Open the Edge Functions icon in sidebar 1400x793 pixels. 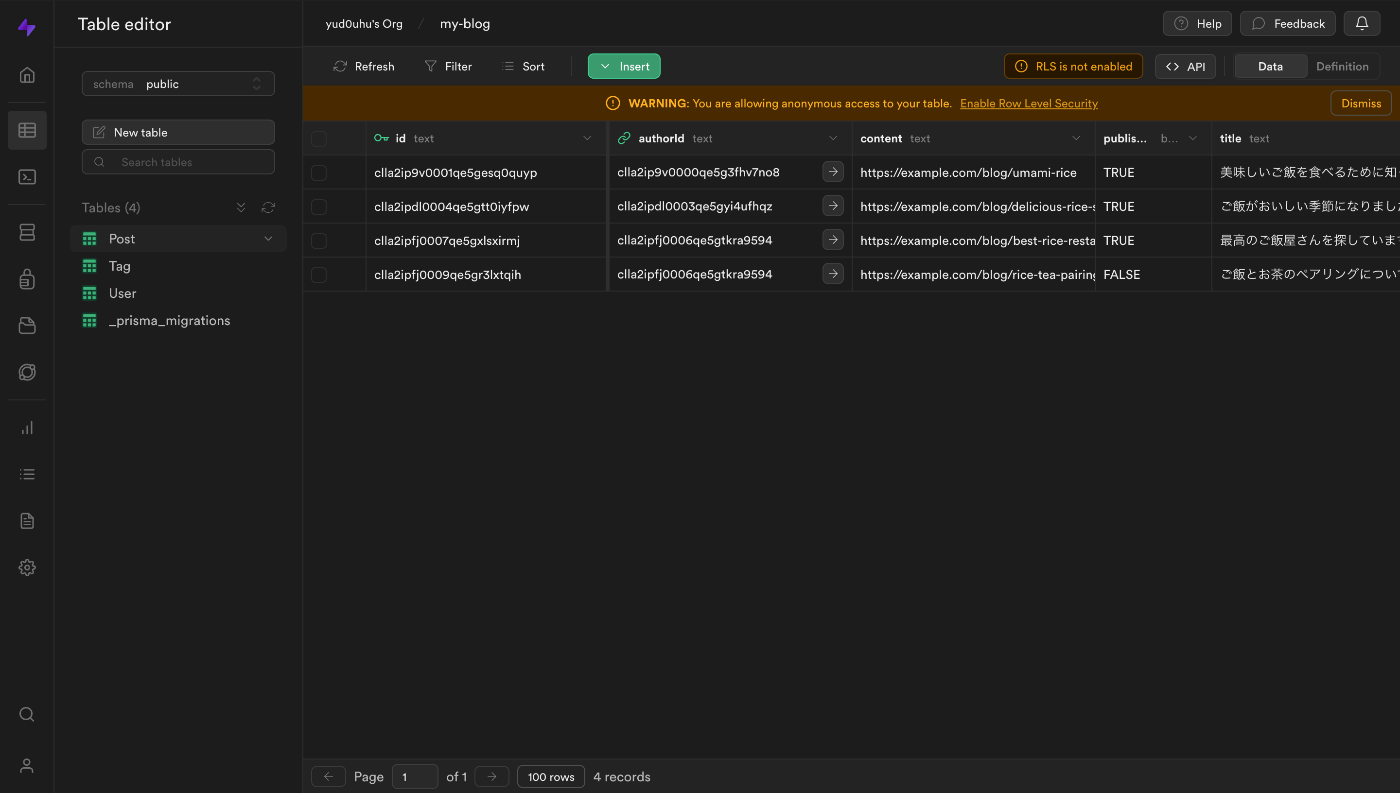27,372
